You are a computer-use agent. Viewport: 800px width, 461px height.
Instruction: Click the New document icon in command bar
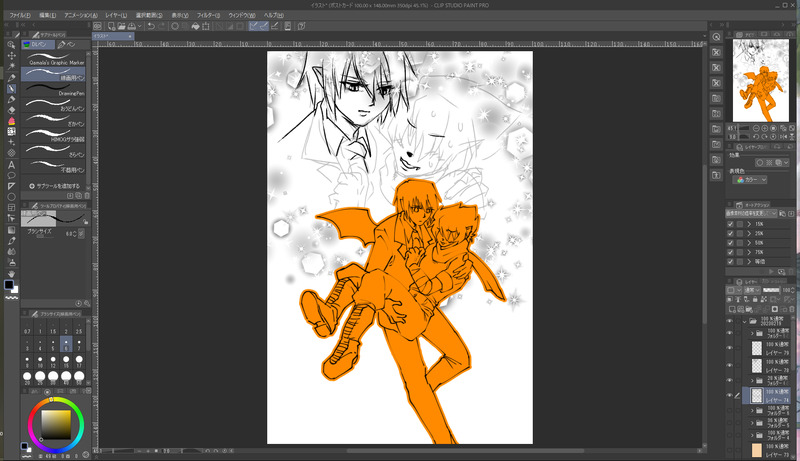pos(111,26)
